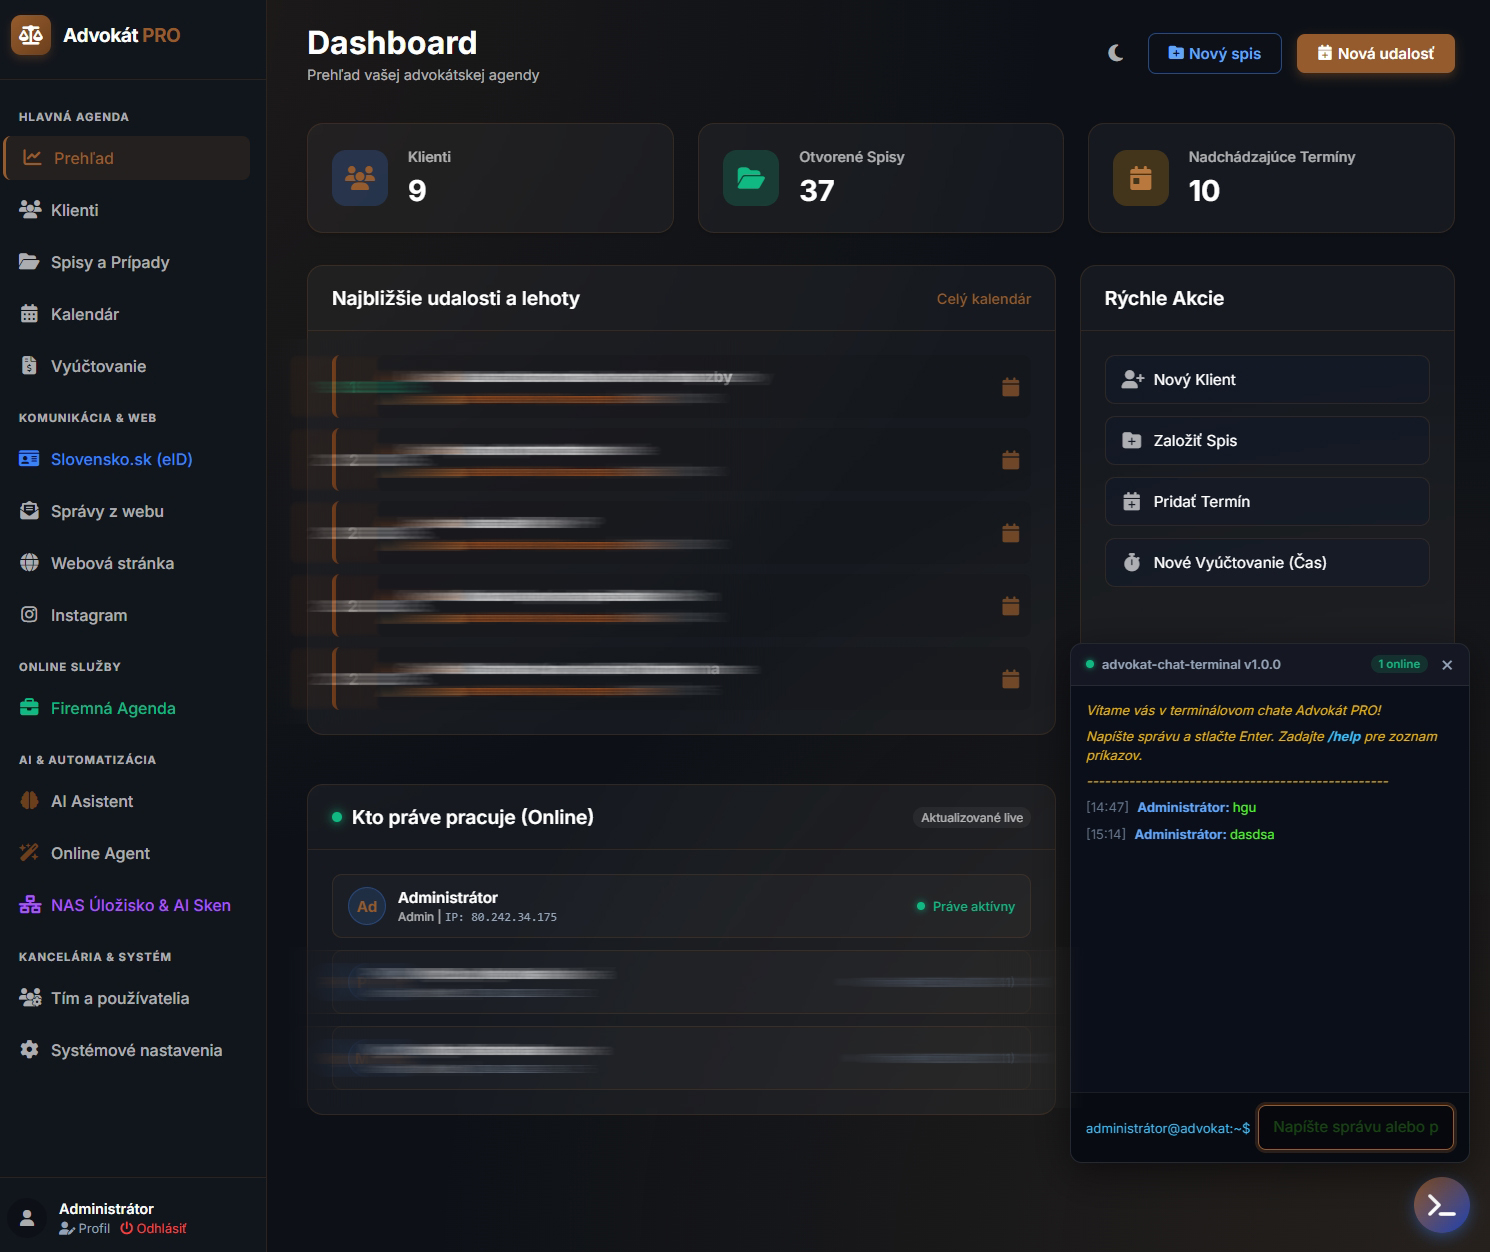Click the Kto práve pracuje (Online) heading

473,817
